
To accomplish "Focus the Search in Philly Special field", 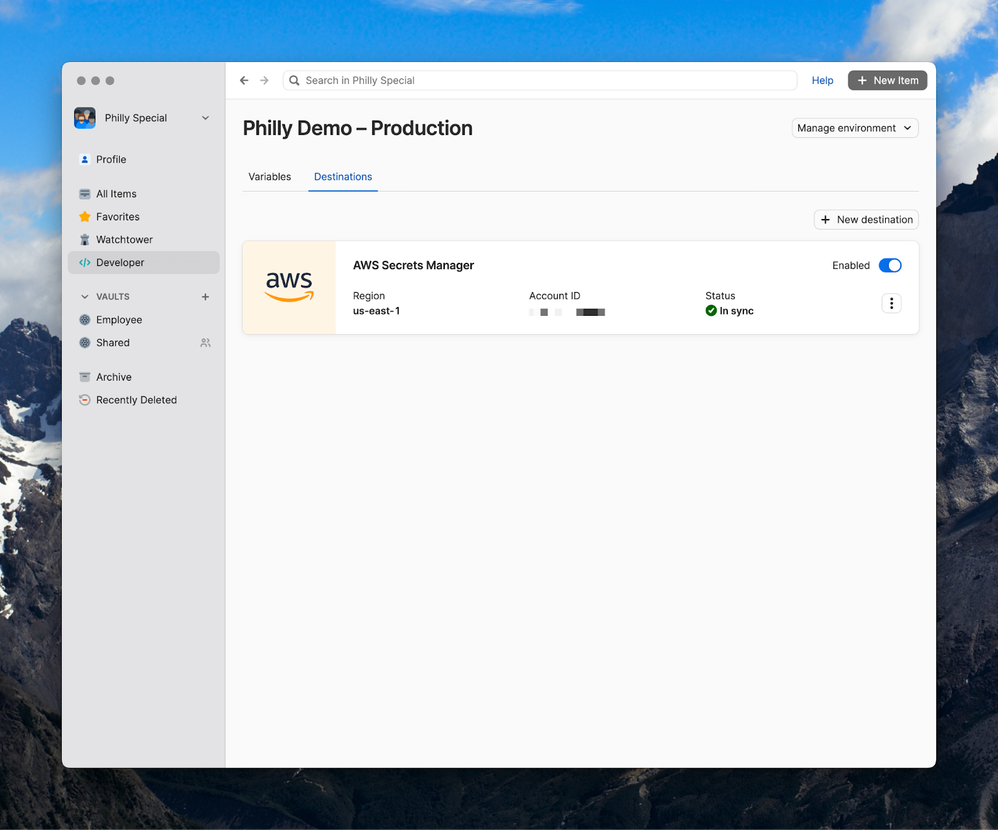I will pyautogui.click(x=540, y=81).
